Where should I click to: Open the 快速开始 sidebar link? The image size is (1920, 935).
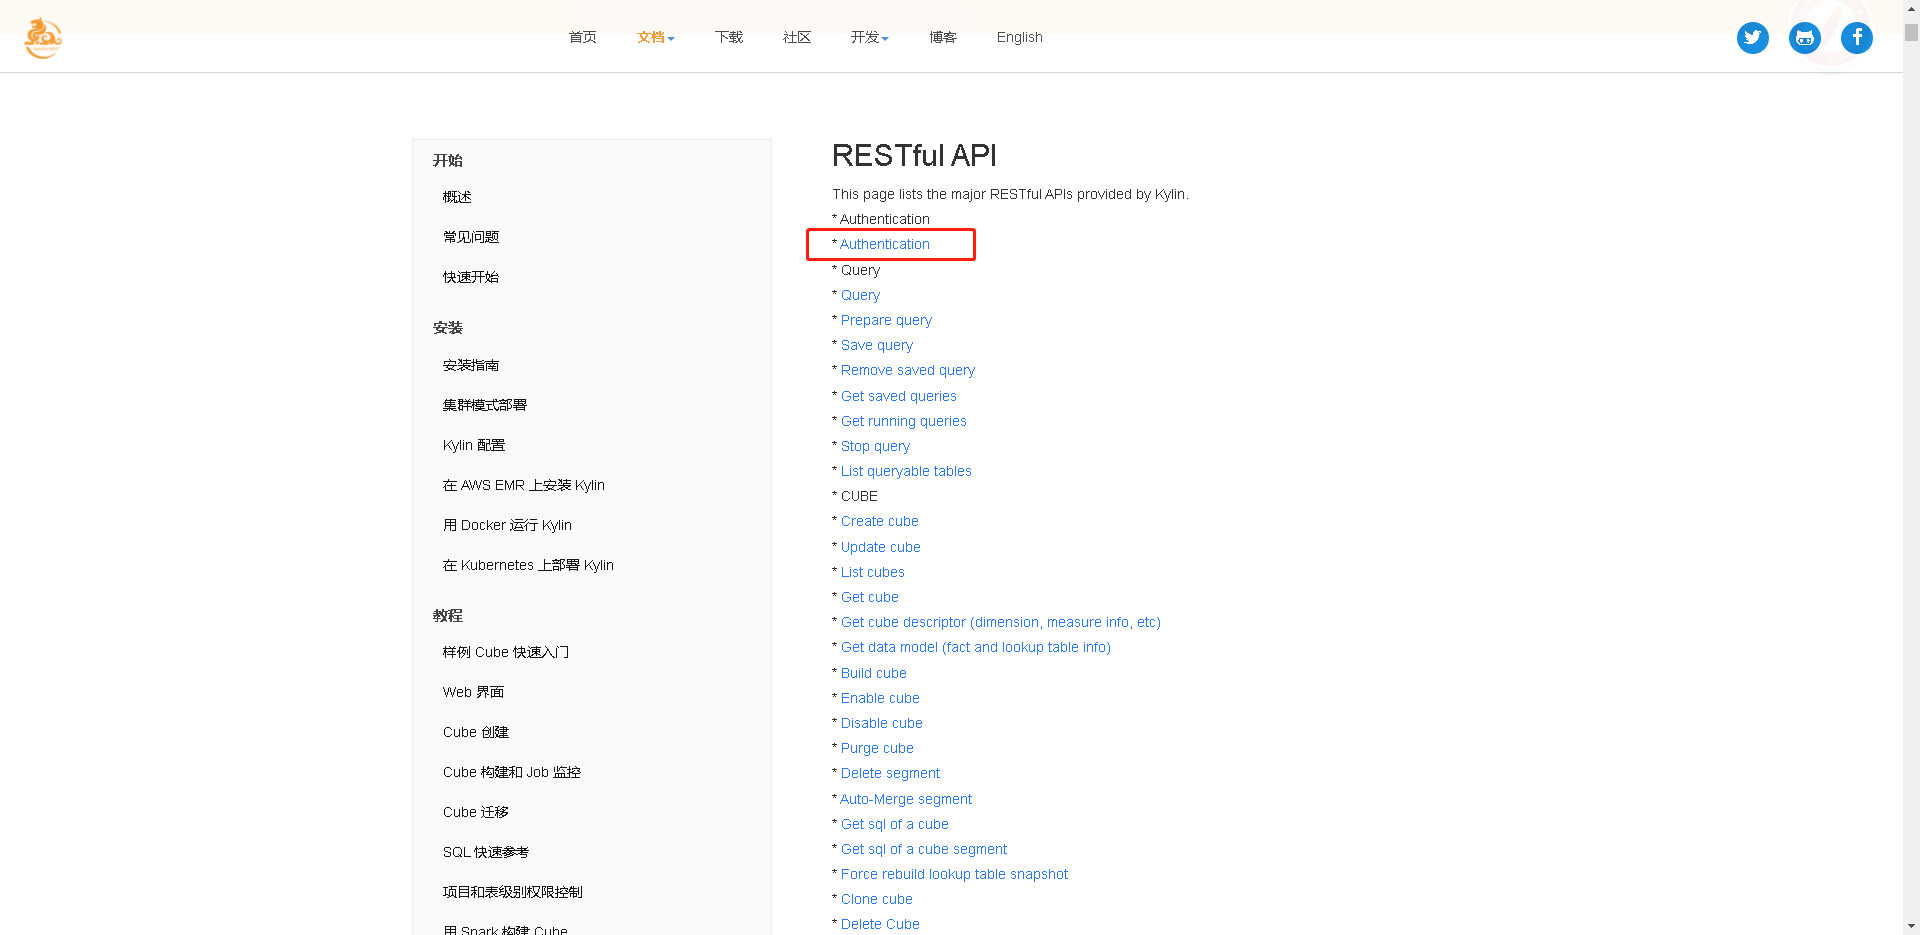click(470, 277)
